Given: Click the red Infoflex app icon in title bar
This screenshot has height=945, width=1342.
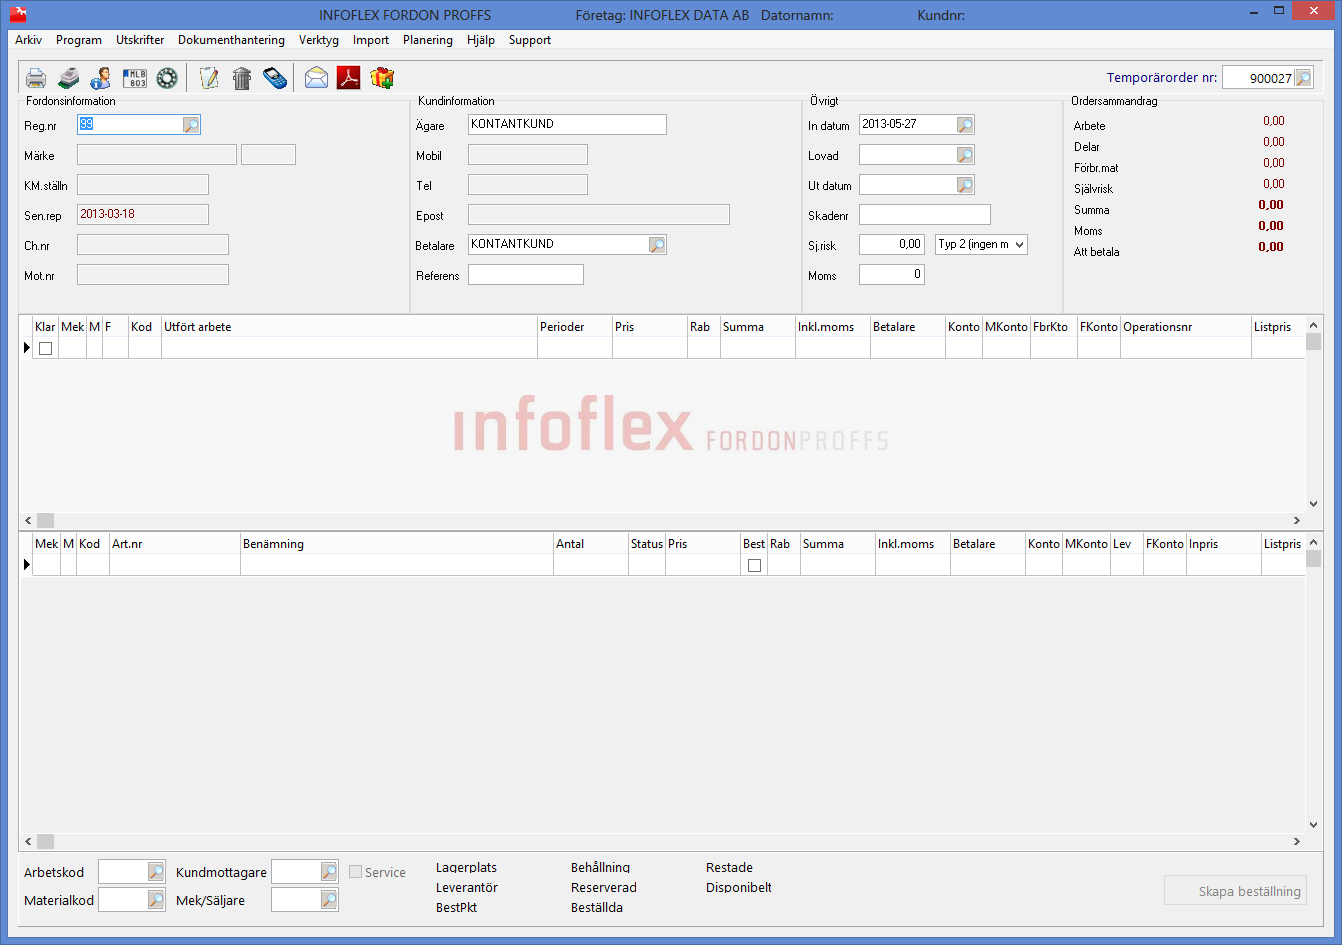Looking at the screenshot, I should [17, 15].
